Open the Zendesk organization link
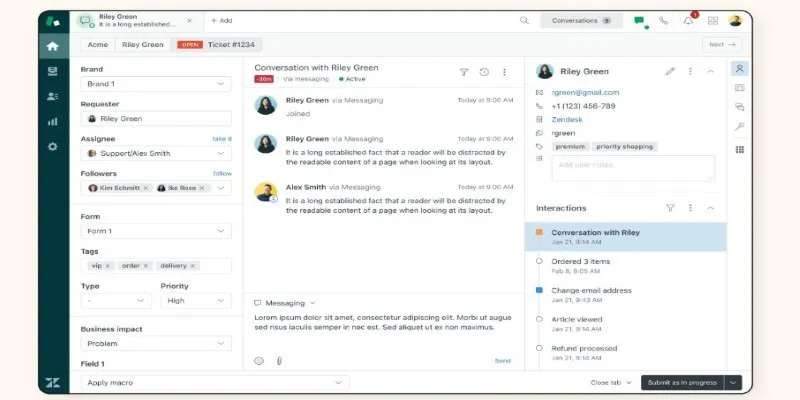 [x=567, y=120]
